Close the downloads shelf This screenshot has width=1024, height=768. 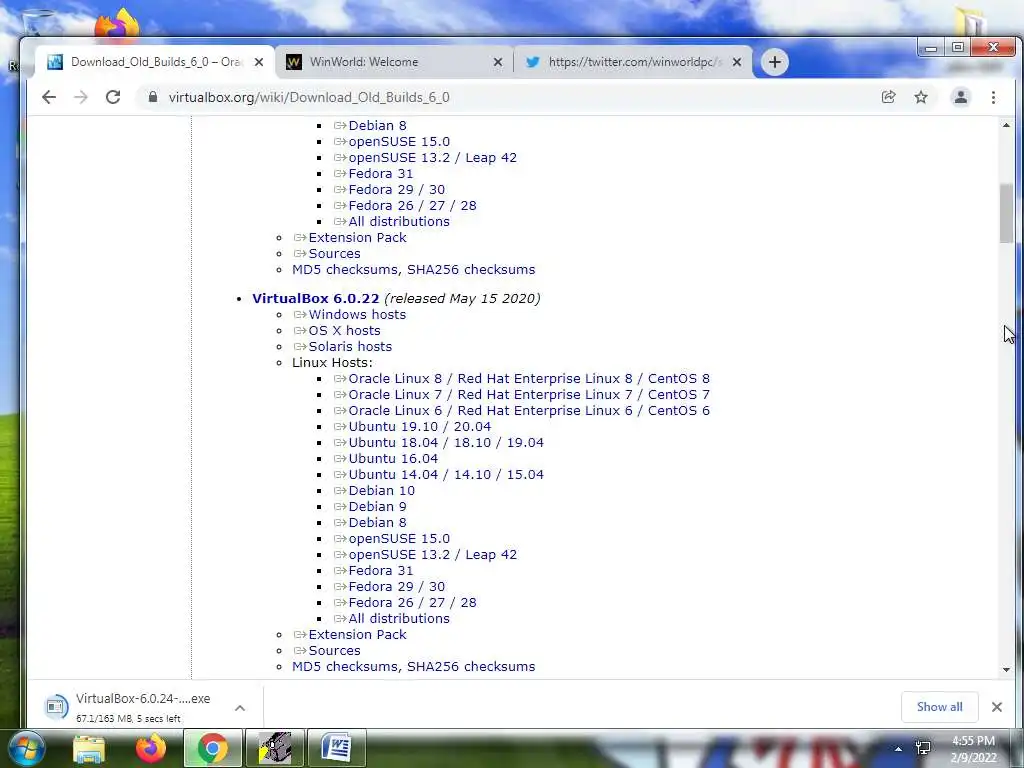997,707
